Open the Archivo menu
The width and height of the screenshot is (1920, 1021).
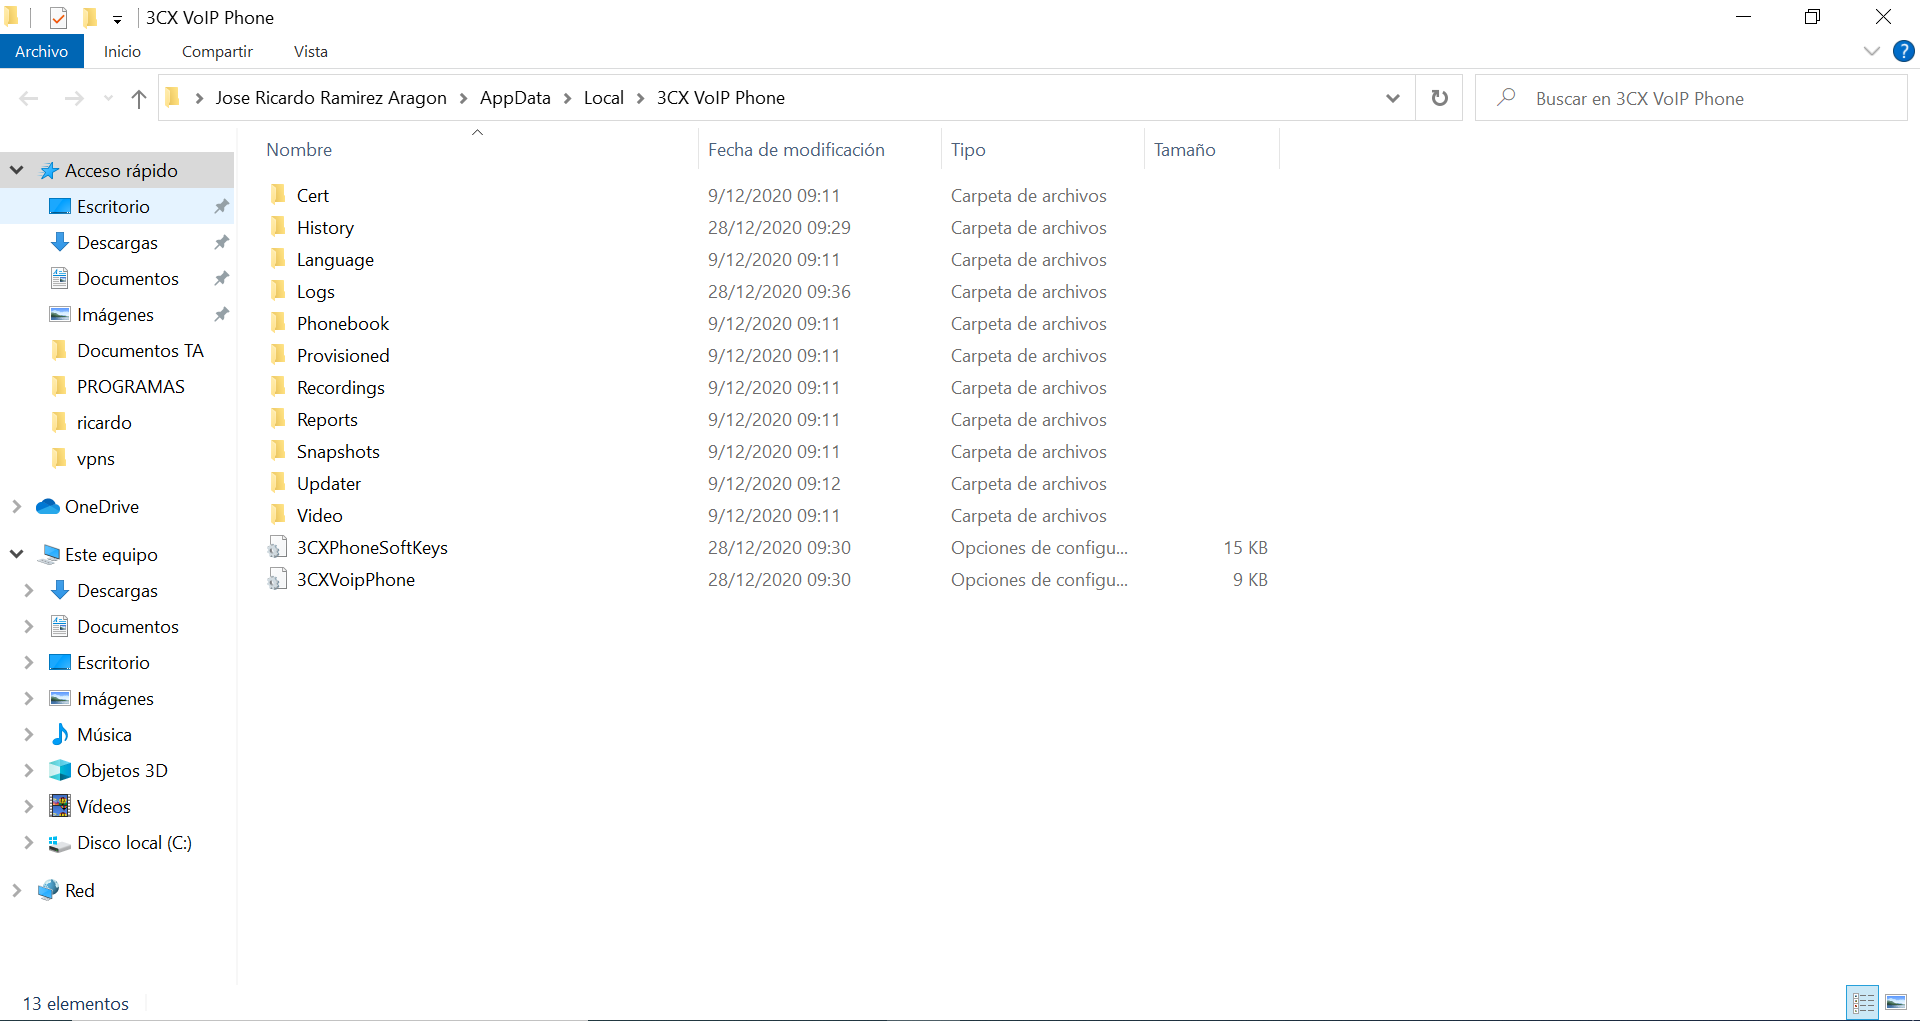42,51
